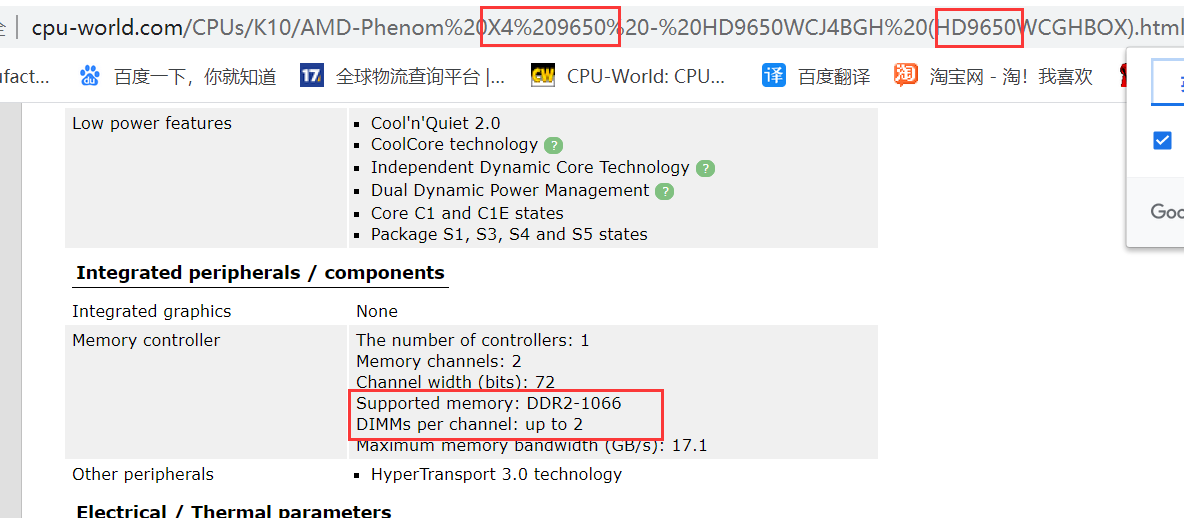The image size is (1184, 518).
Task: Open the 淘宝网 - 淘！我喜欢 bookmark
Action: pyautogui.click(x=1011, y=76)
